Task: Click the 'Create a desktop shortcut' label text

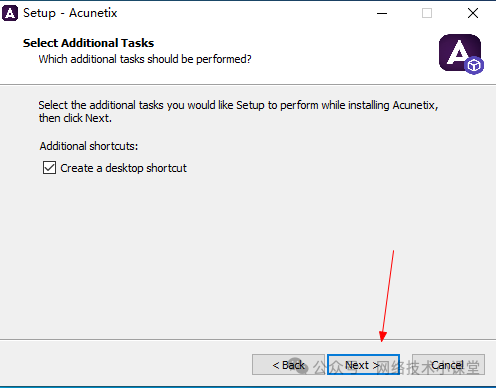Action: coord(123,168)
